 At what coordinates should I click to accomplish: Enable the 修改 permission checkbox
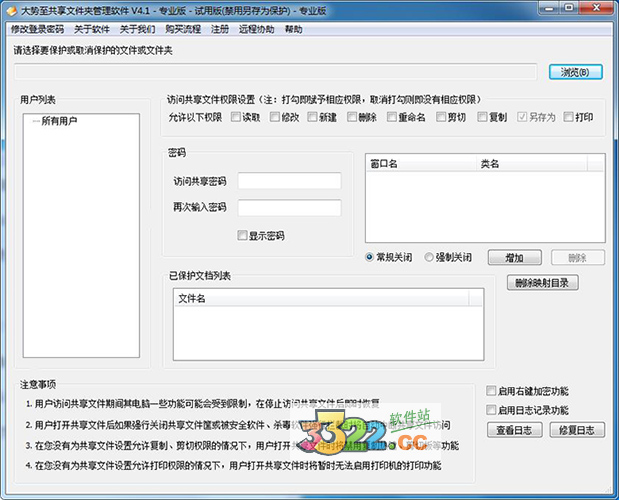275,117
